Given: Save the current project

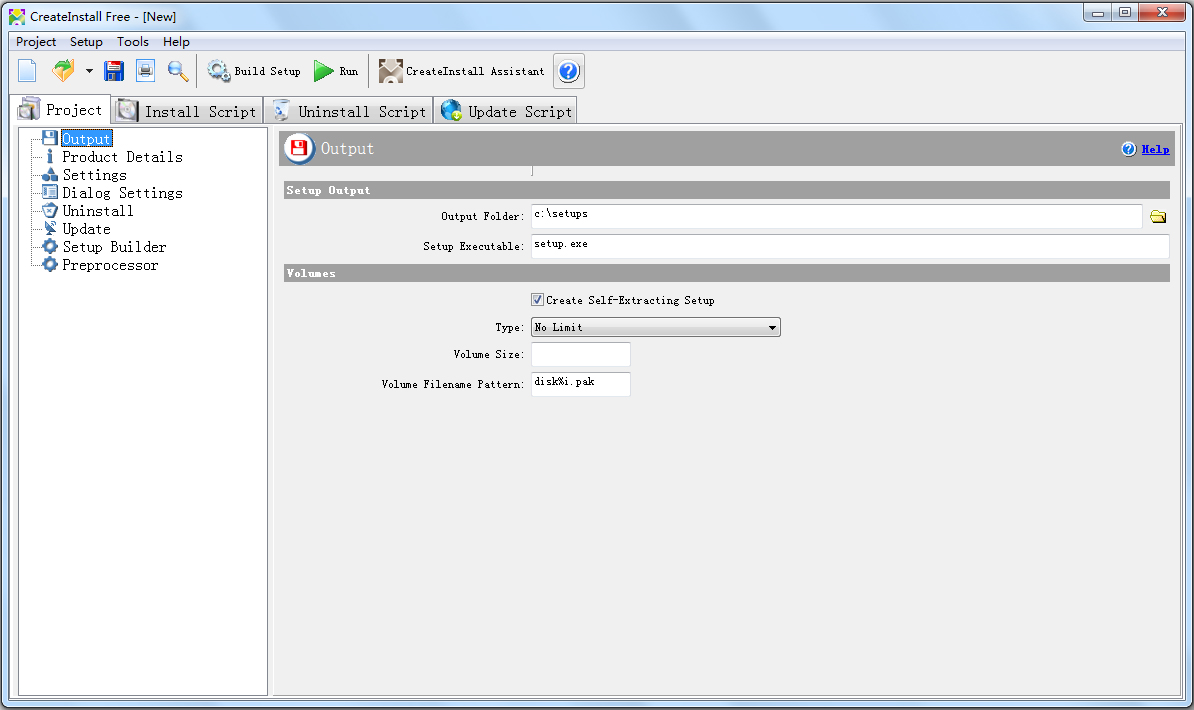Looking at the screenshot, I should (x=114, y=70).
